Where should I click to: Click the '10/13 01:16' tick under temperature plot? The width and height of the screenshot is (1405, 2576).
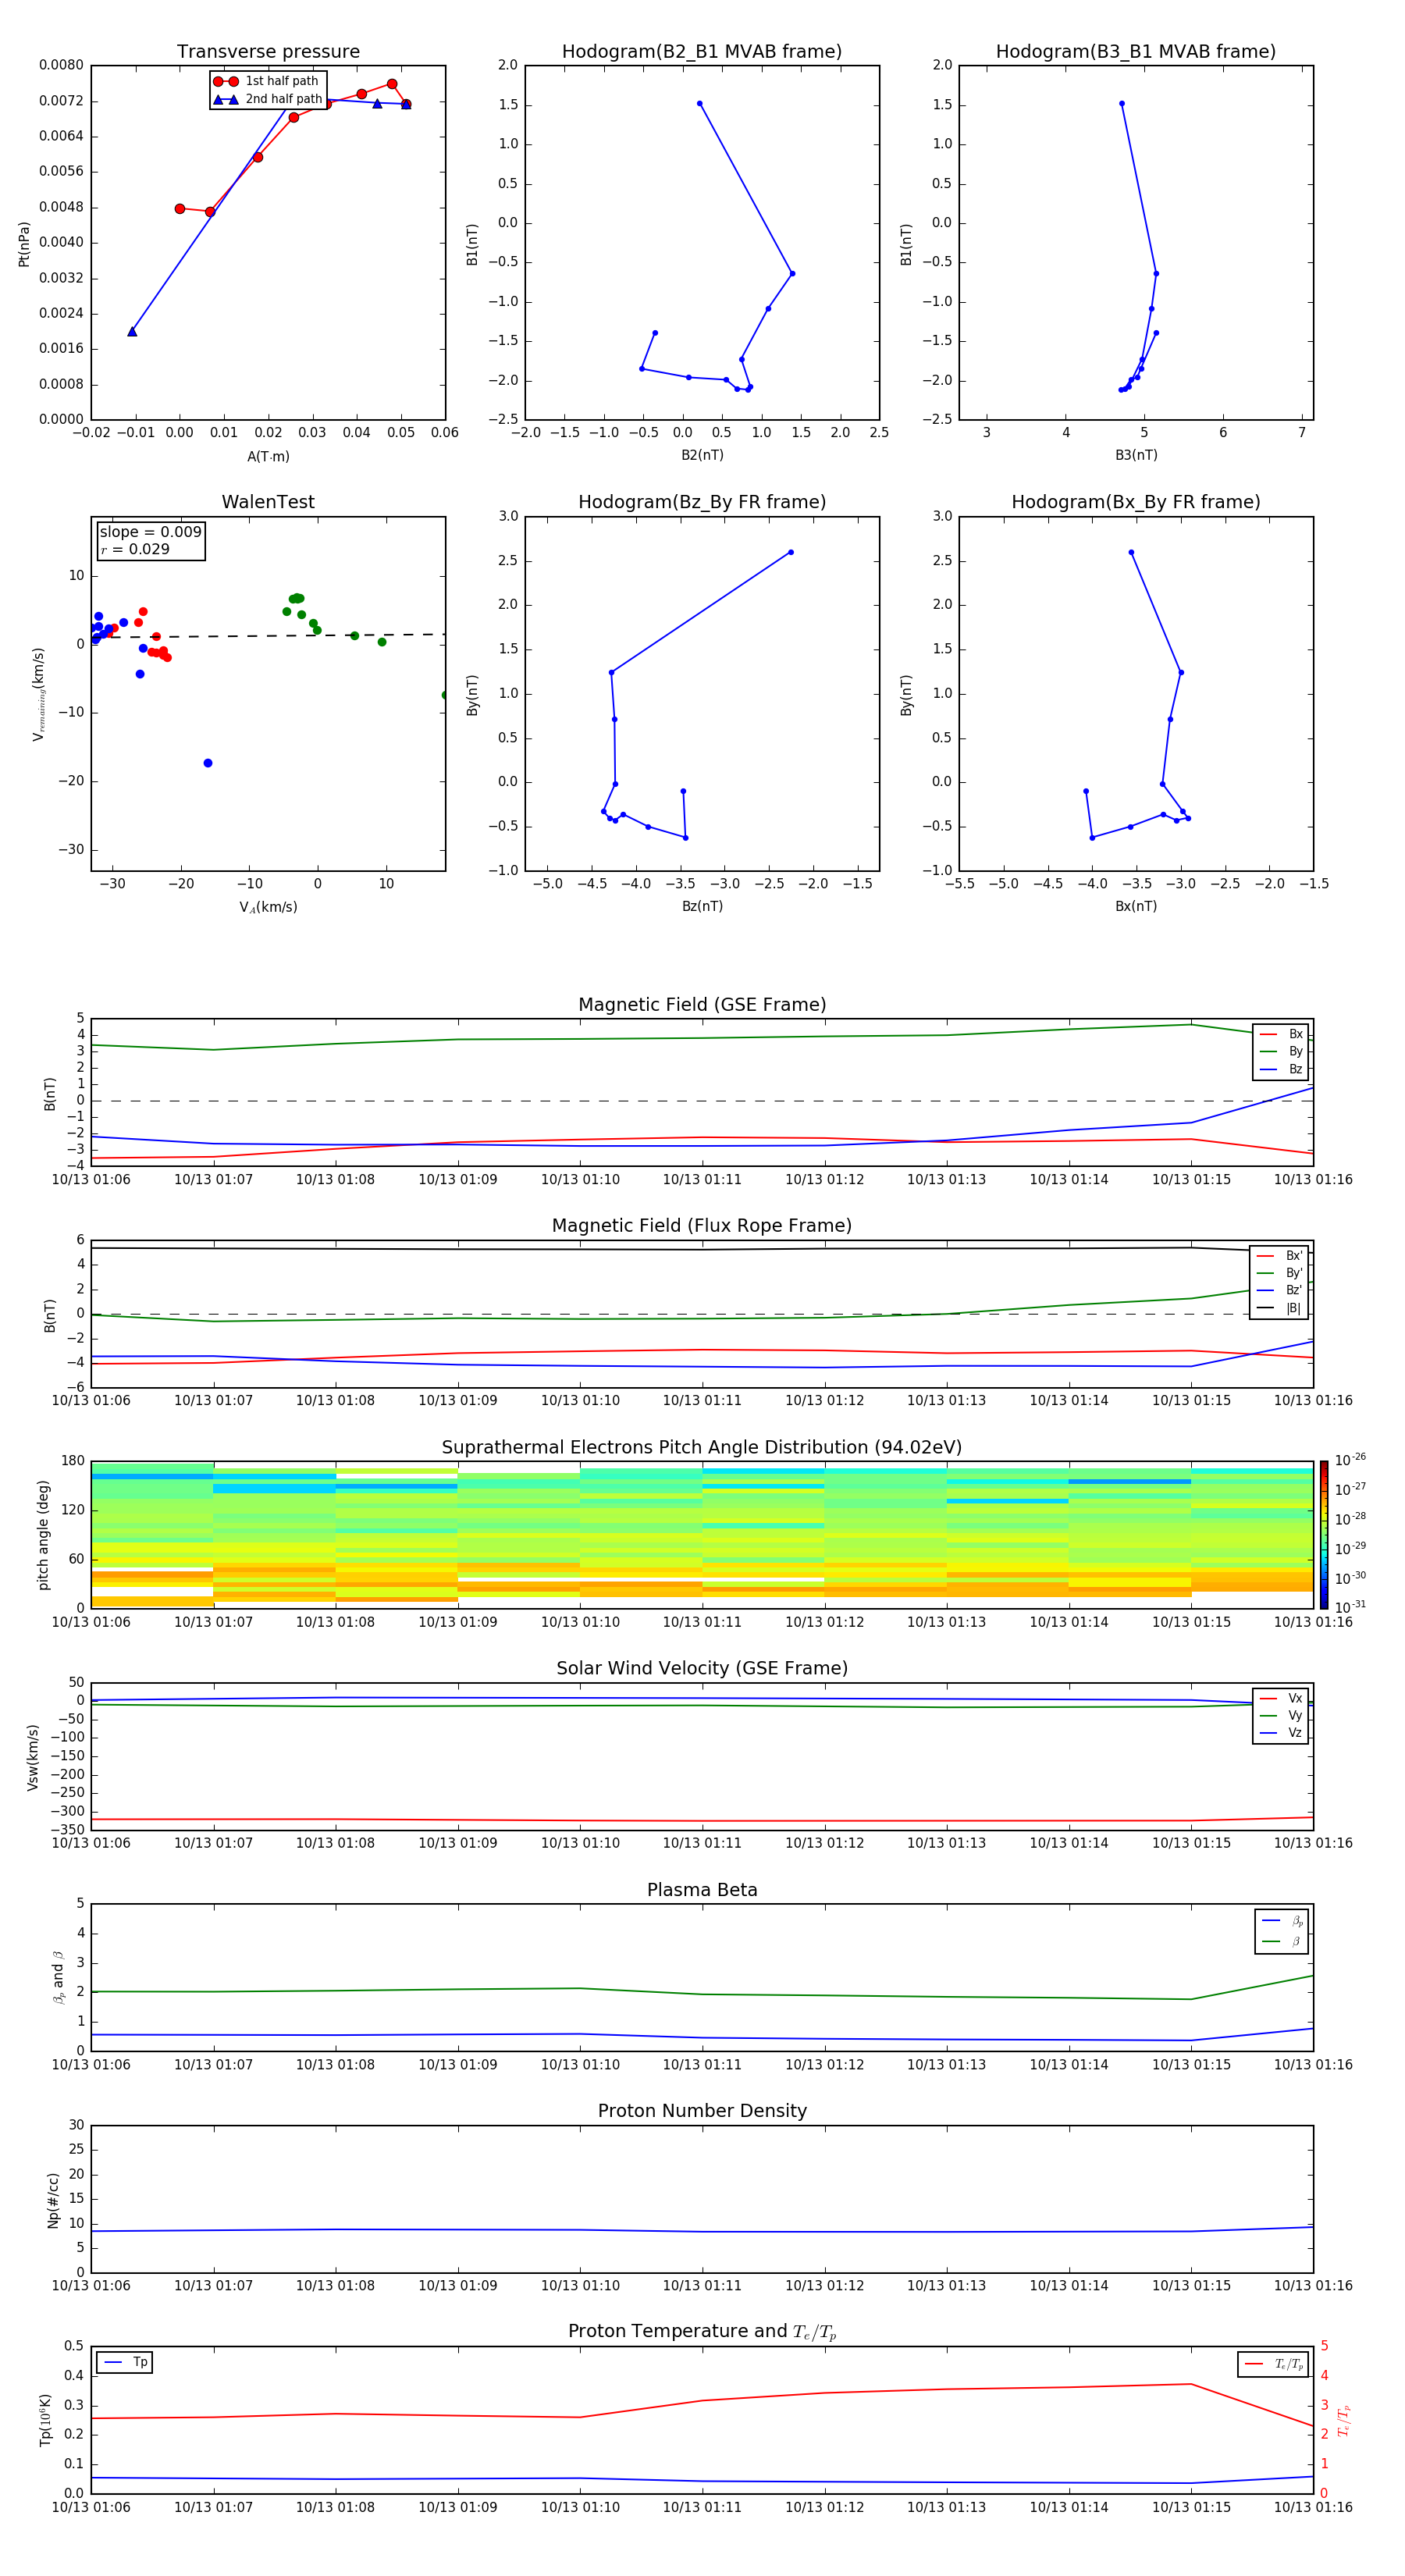[x=1313, y=2507]
